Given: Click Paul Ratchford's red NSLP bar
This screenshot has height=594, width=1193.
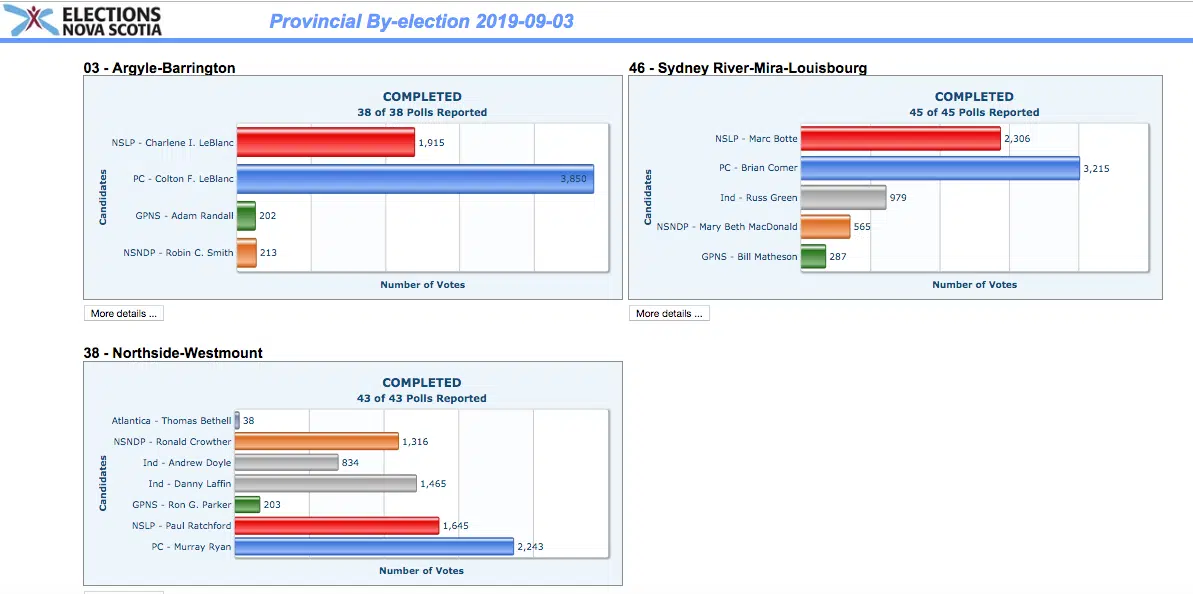Looking at the screenshot, I should coord(337,525).
